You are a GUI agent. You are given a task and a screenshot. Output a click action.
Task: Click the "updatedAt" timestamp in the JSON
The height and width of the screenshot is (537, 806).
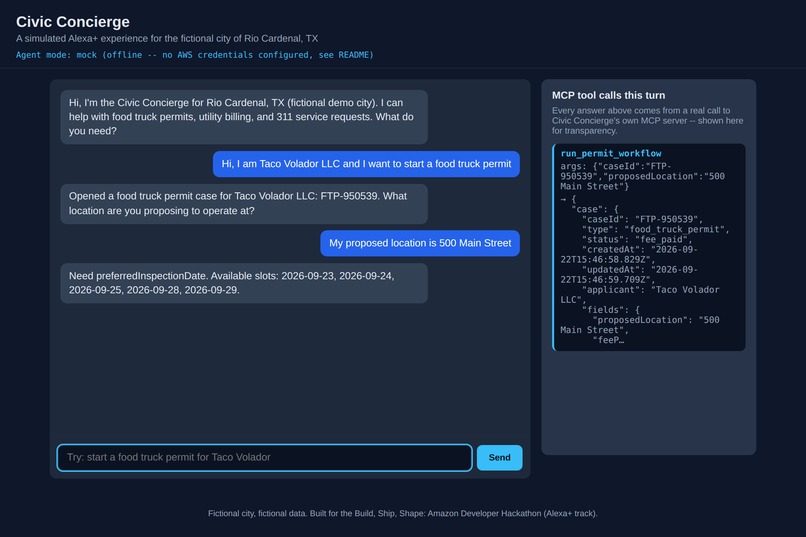point(629,274)
